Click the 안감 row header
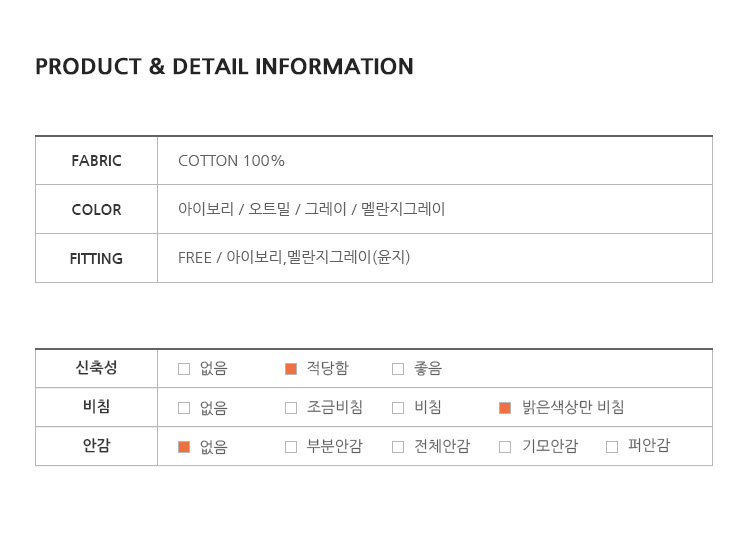 tap(96, 445)
